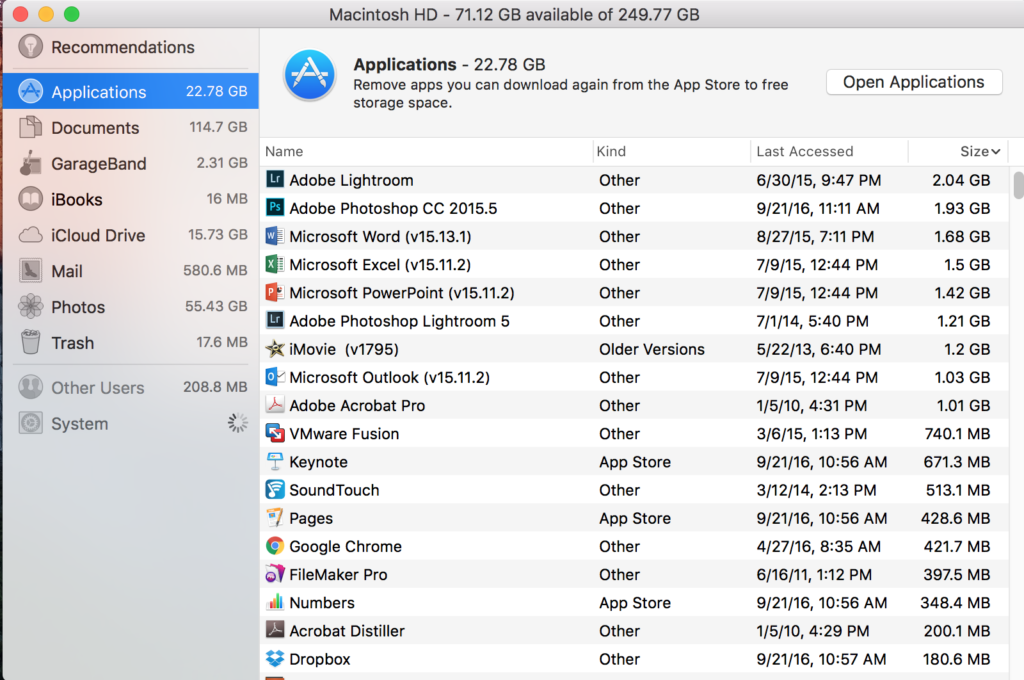Click the Documents sidebar icon
This screenshot has height=680, width=1024.
pos(31,127)
